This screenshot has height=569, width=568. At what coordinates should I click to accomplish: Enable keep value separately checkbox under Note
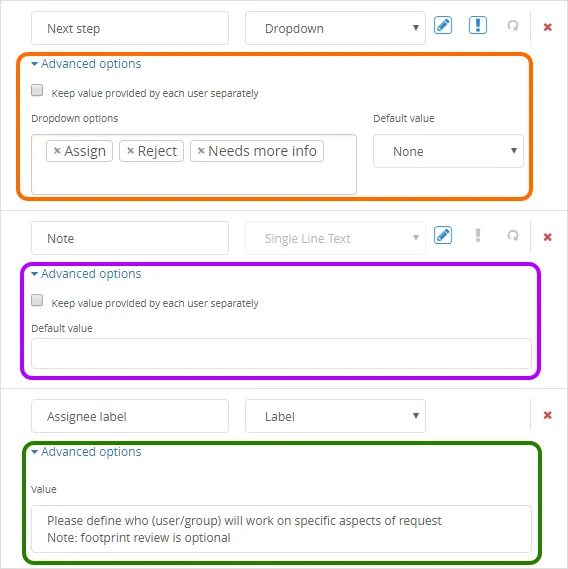(x=37, y=300)
